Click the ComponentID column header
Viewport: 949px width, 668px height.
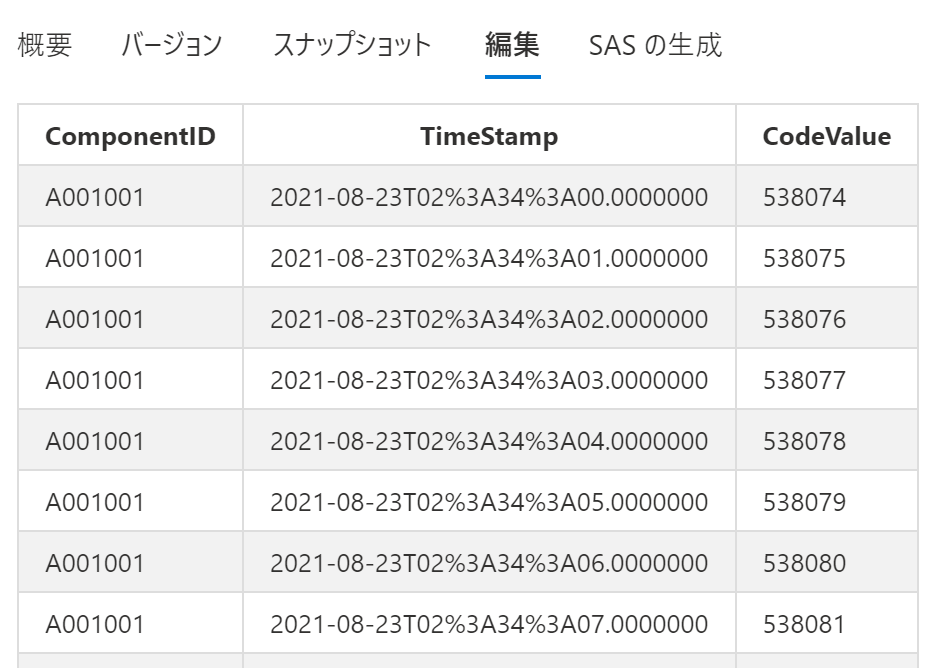coord(130,136)
